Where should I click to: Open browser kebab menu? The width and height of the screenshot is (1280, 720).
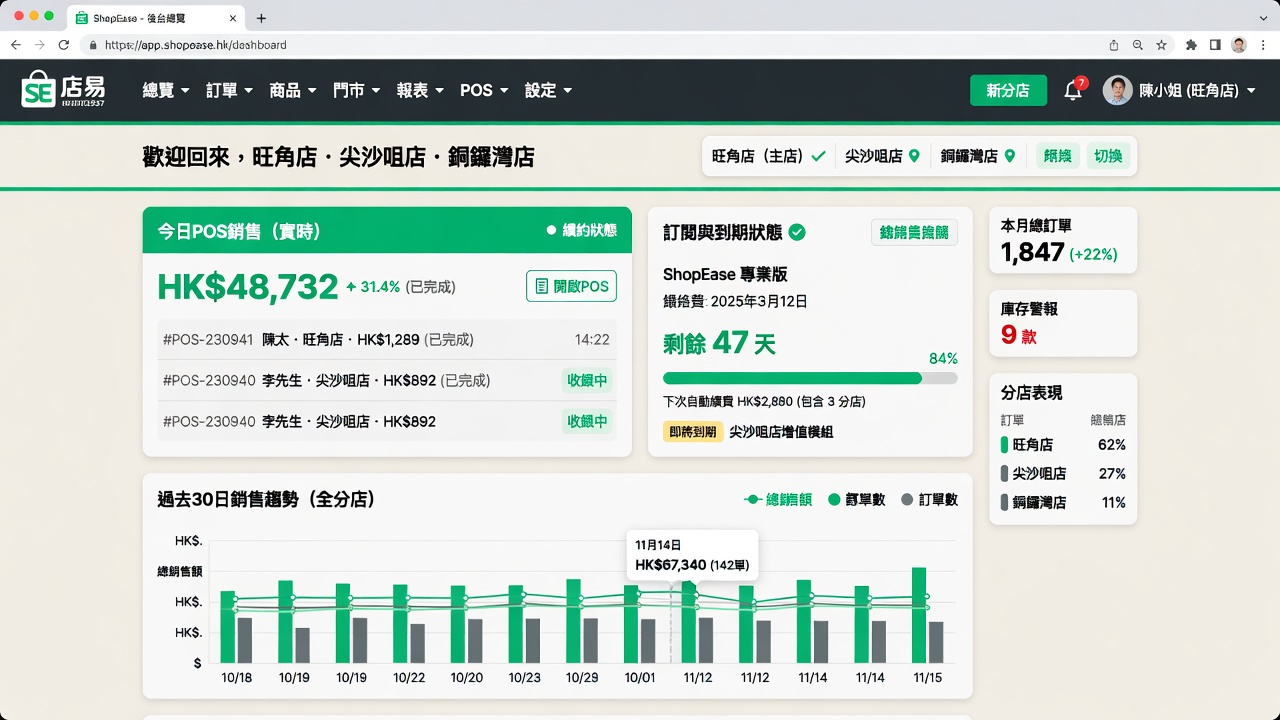pyautogui.click(x=1264, y=45)
